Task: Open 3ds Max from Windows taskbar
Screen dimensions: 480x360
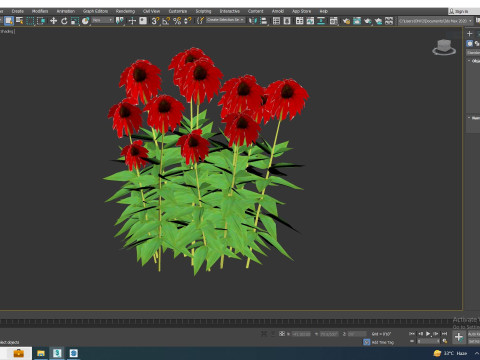Action: click(57, 353)
